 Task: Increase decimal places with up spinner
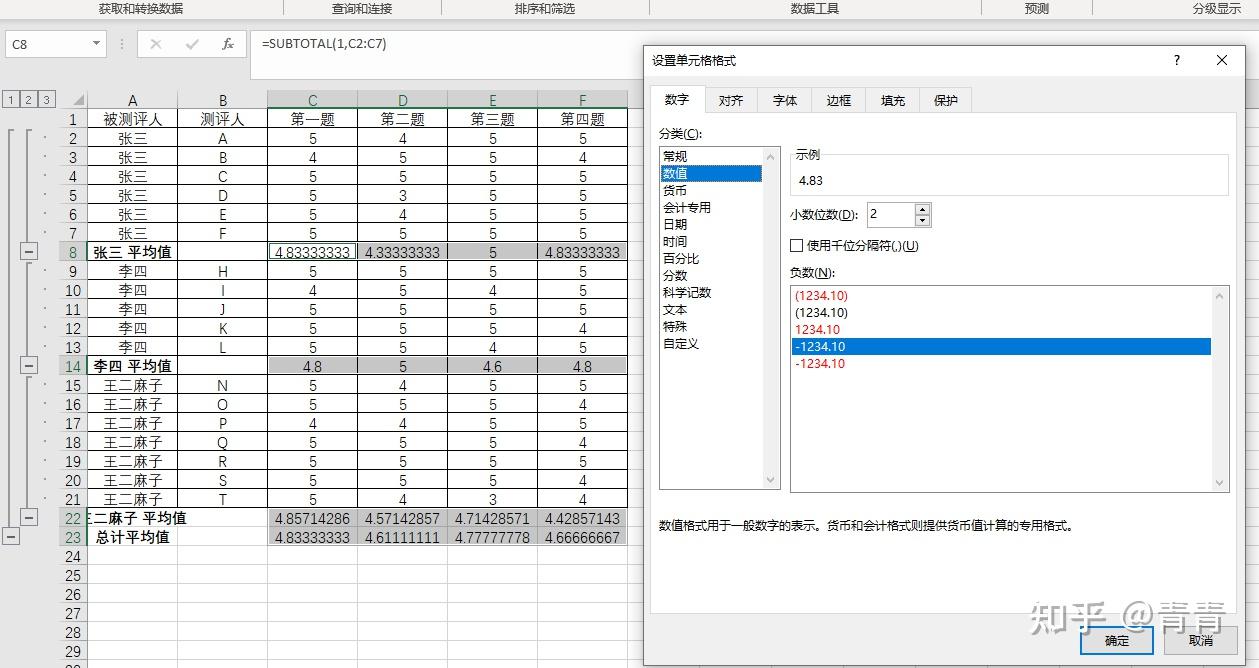tap(922, 209)
